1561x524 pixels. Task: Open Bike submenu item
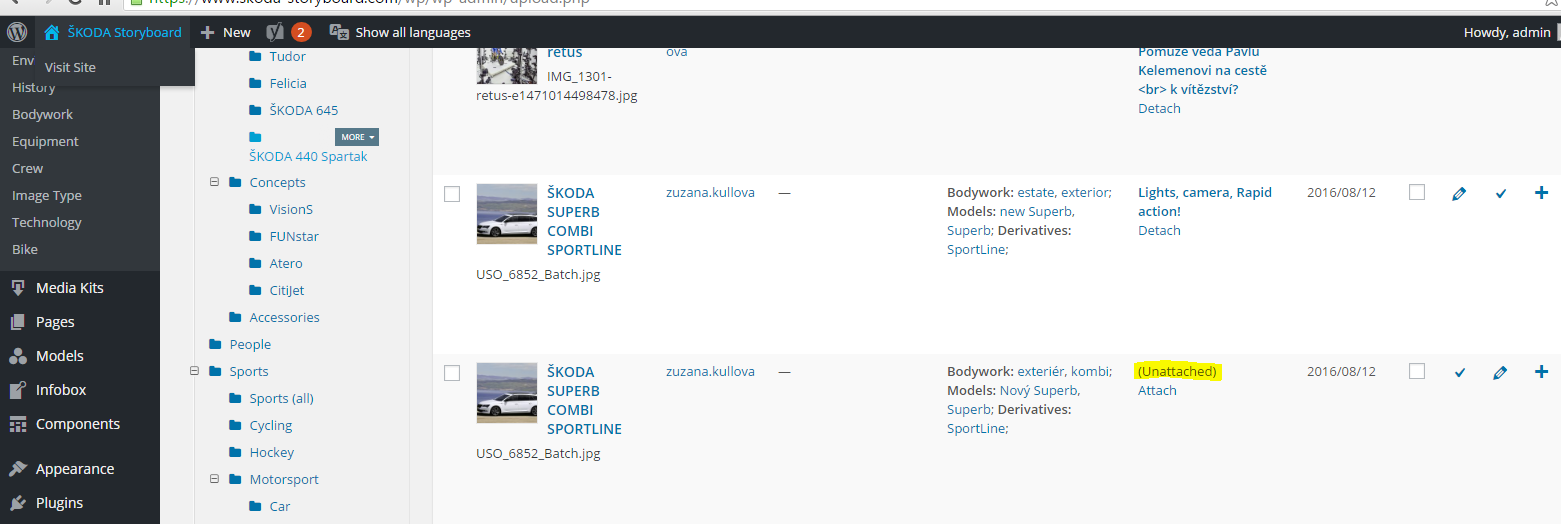click(x=24, y=249)
